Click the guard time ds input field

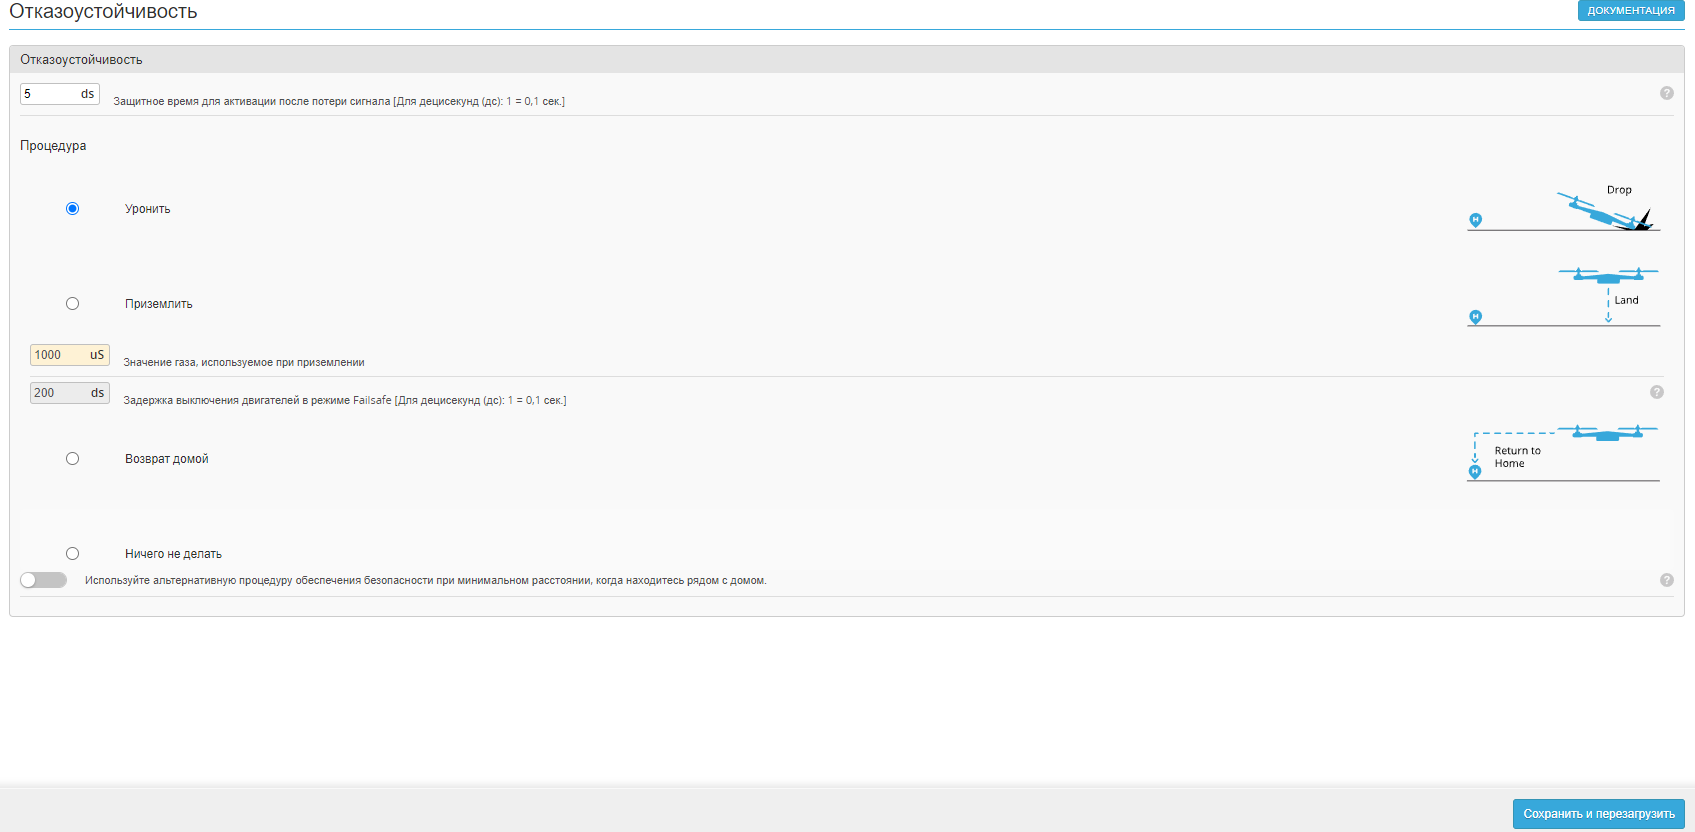(48, 94)
